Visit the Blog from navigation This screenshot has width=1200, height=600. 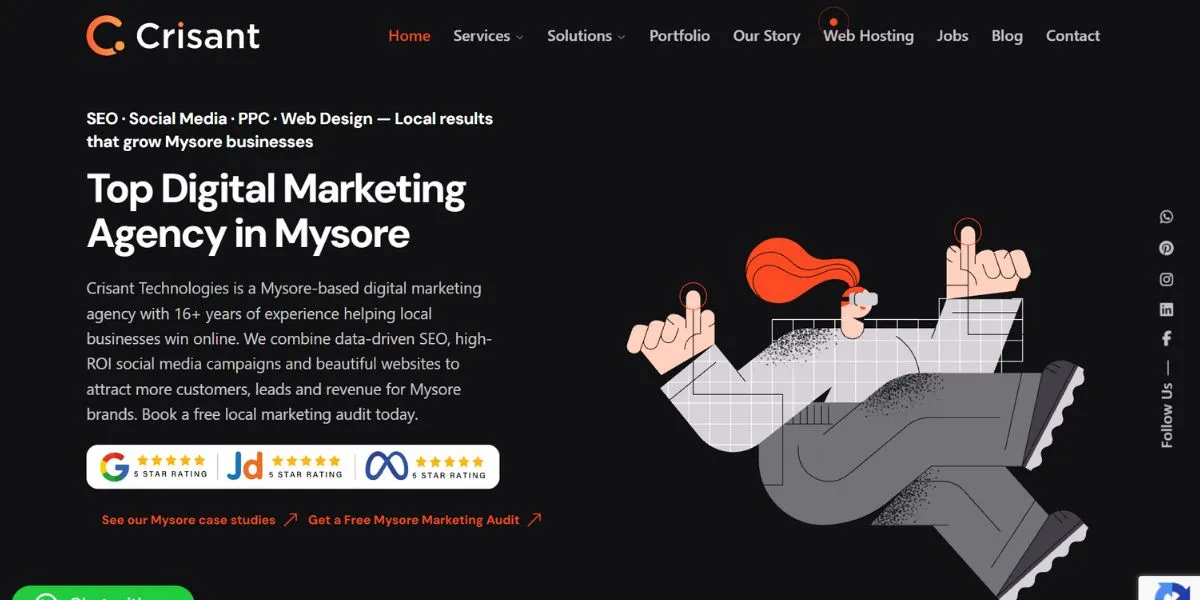click(x=1007, y=36)
